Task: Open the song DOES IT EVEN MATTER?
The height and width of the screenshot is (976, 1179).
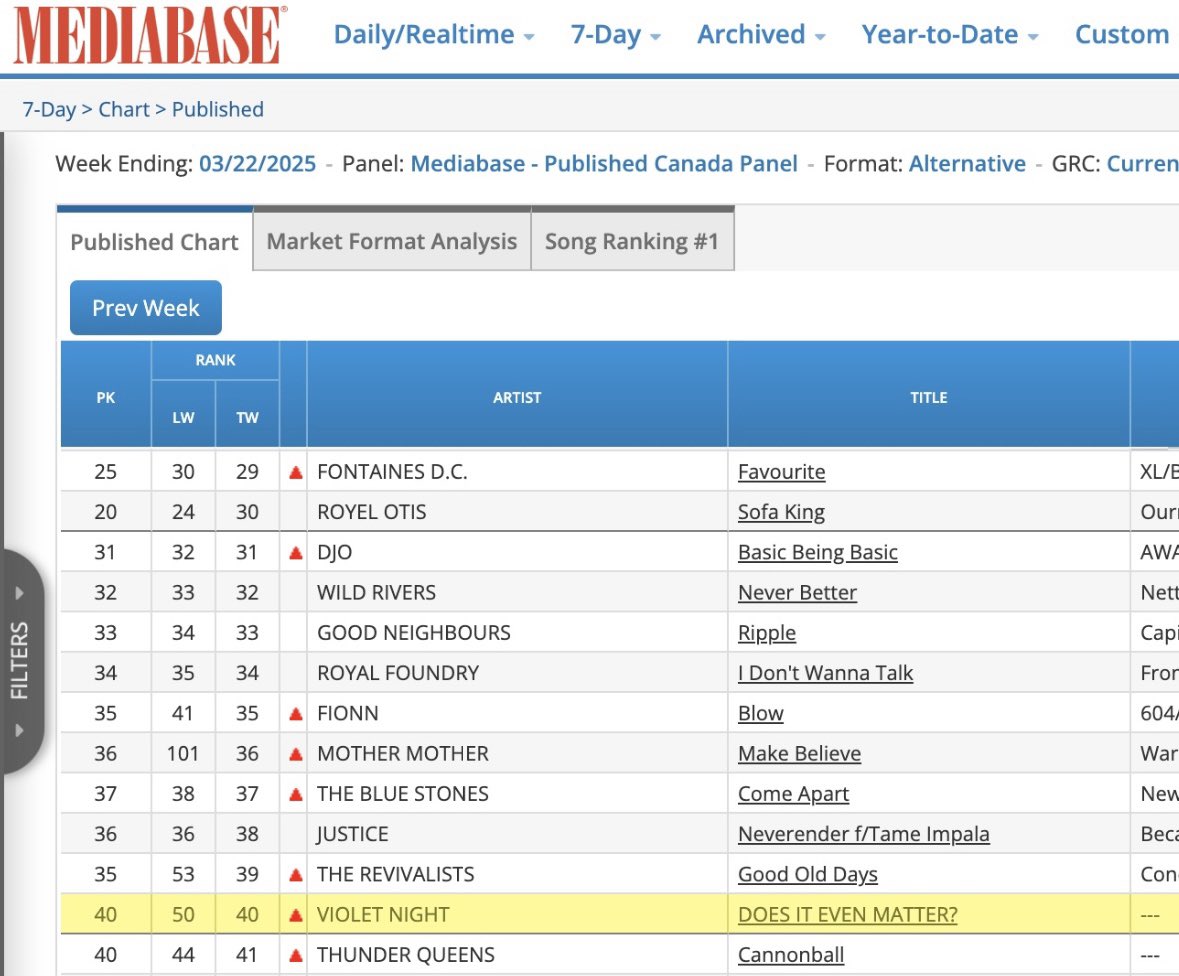Action: [847, 914]
